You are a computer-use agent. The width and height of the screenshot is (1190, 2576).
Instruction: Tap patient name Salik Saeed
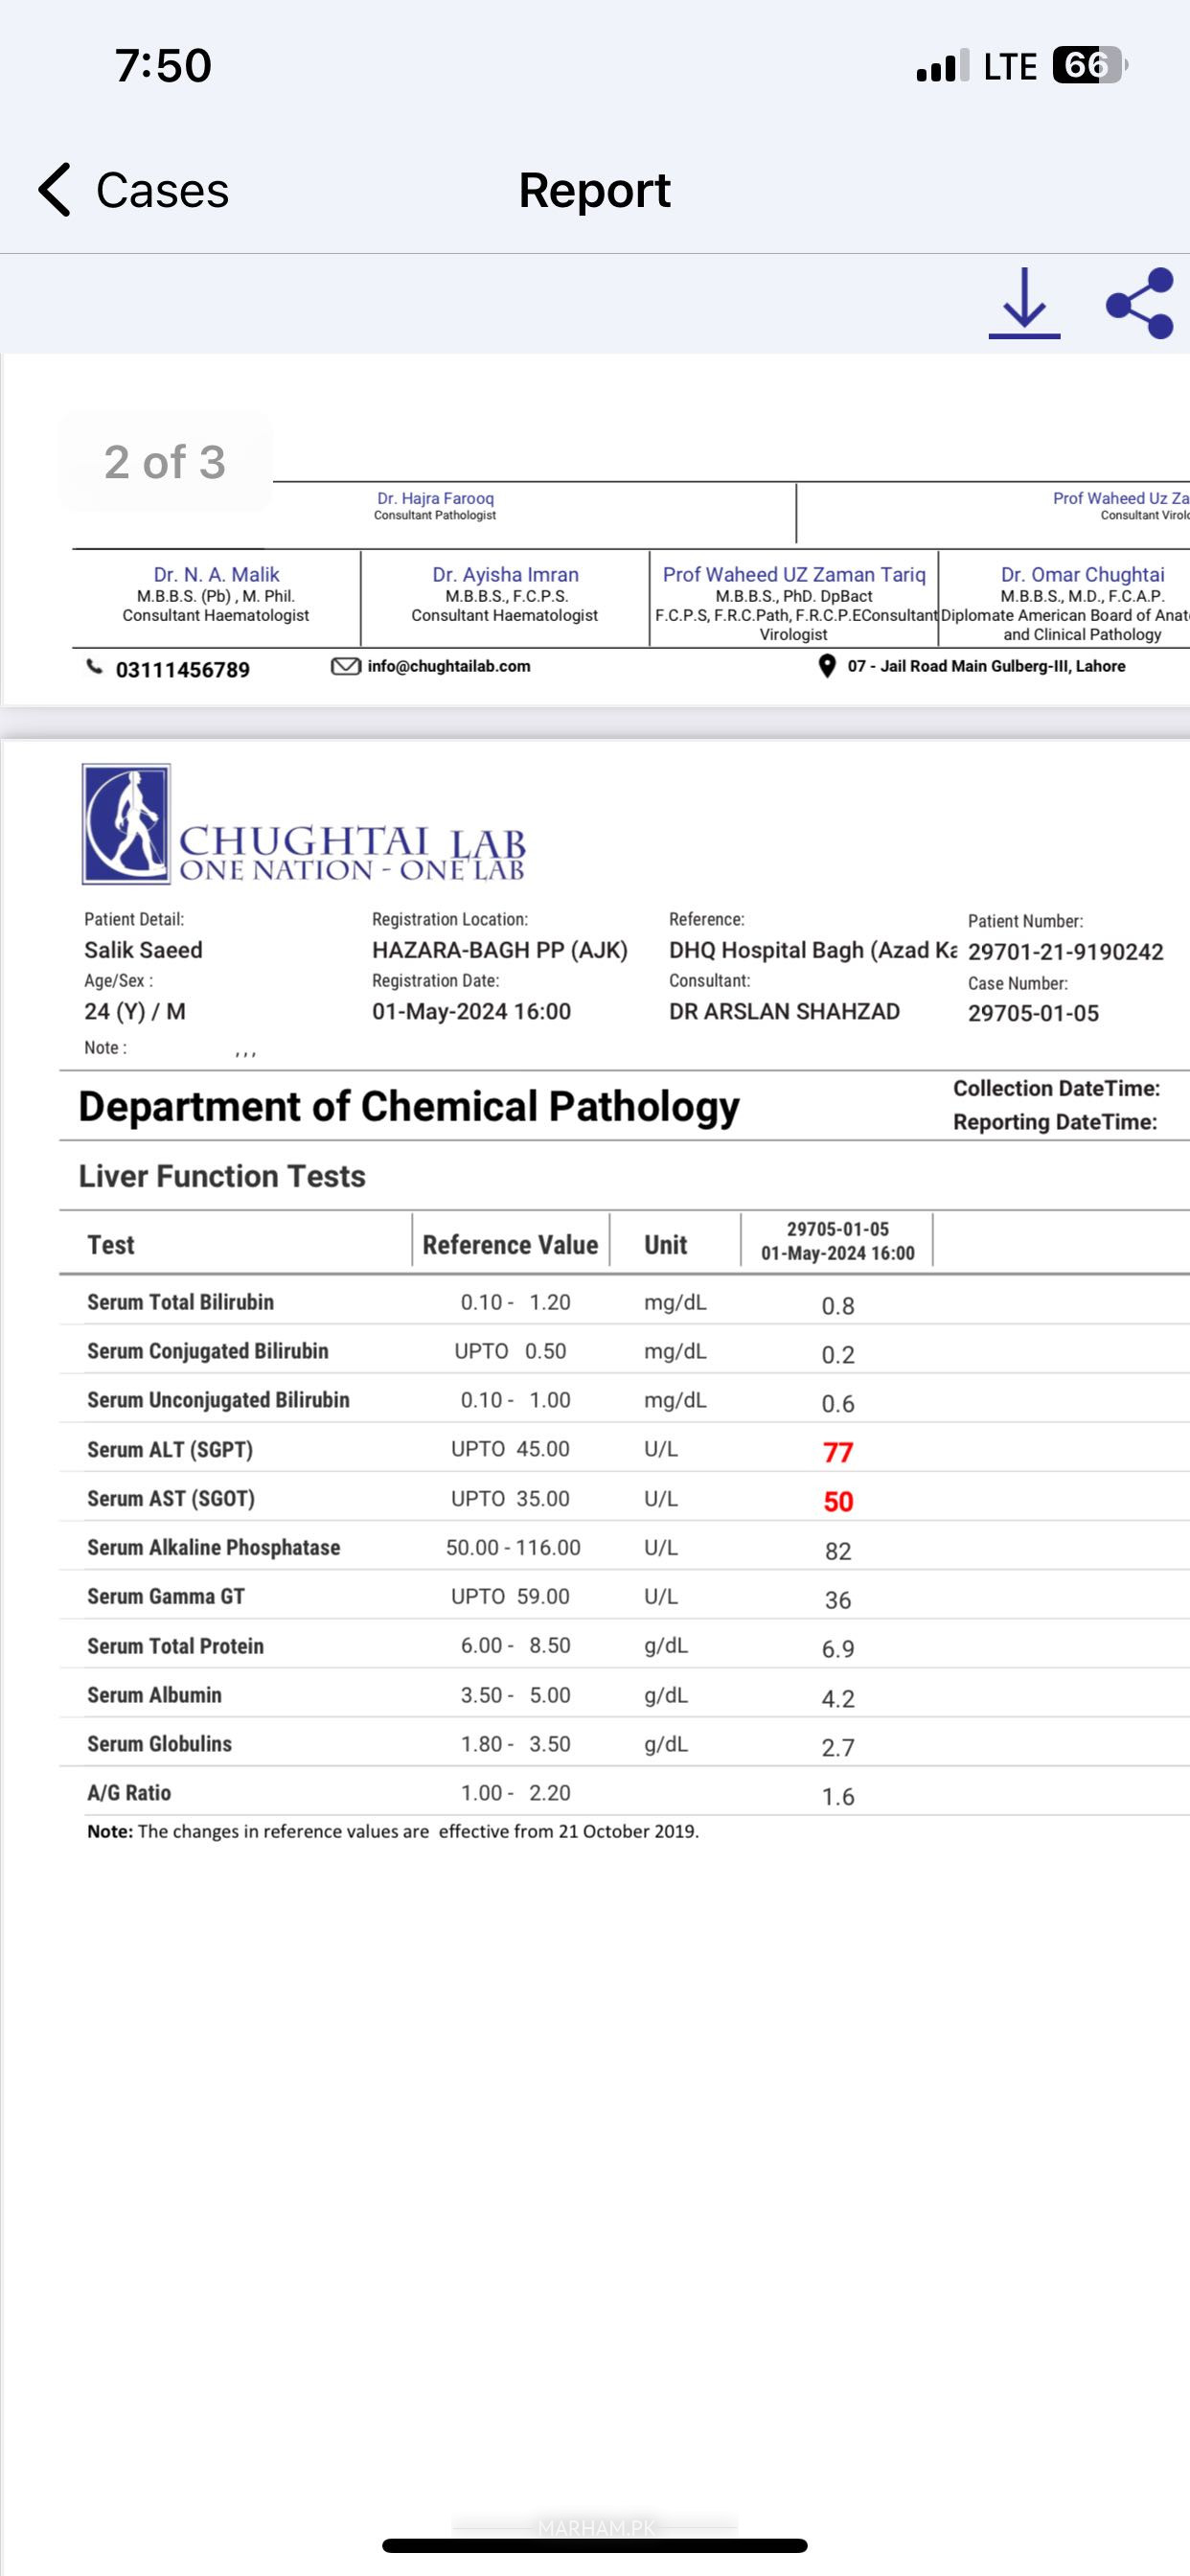(x=143, y=950)
